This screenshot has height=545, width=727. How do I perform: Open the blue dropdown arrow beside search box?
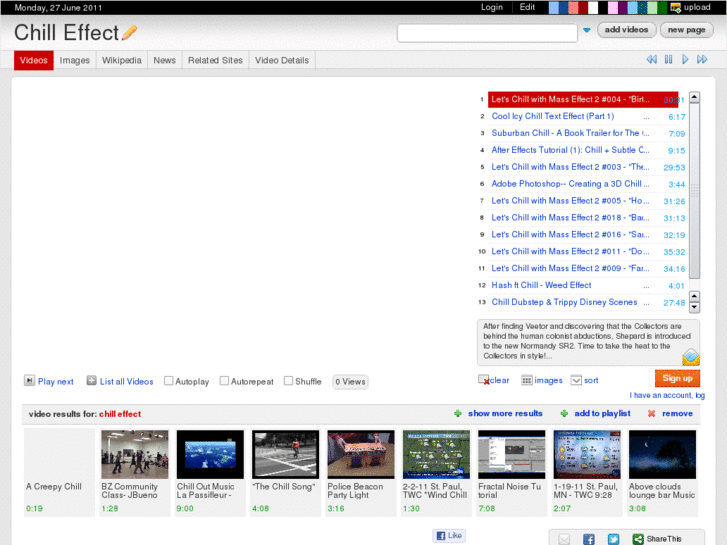[587, 31]
